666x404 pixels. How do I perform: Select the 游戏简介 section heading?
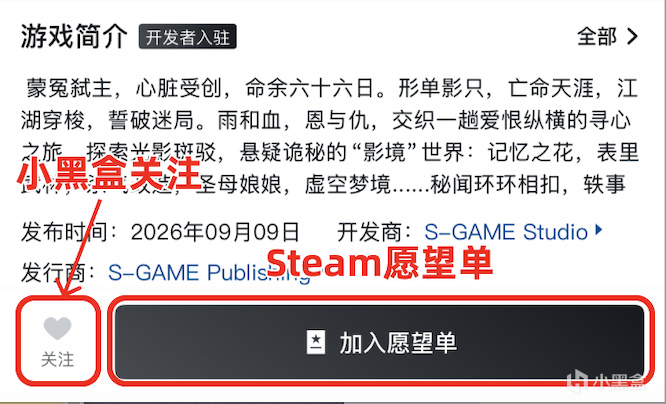(74, 37)
